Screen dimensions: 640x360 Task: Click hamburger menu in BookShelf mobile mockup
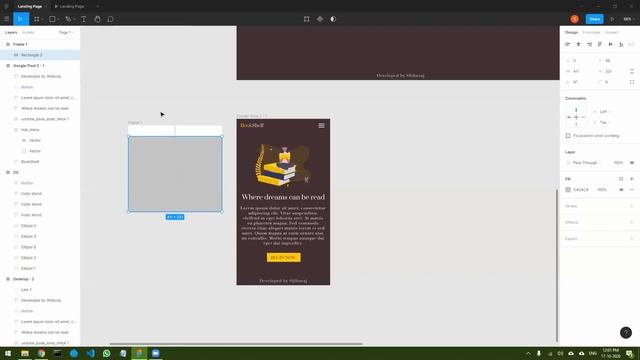click(322, 126)
